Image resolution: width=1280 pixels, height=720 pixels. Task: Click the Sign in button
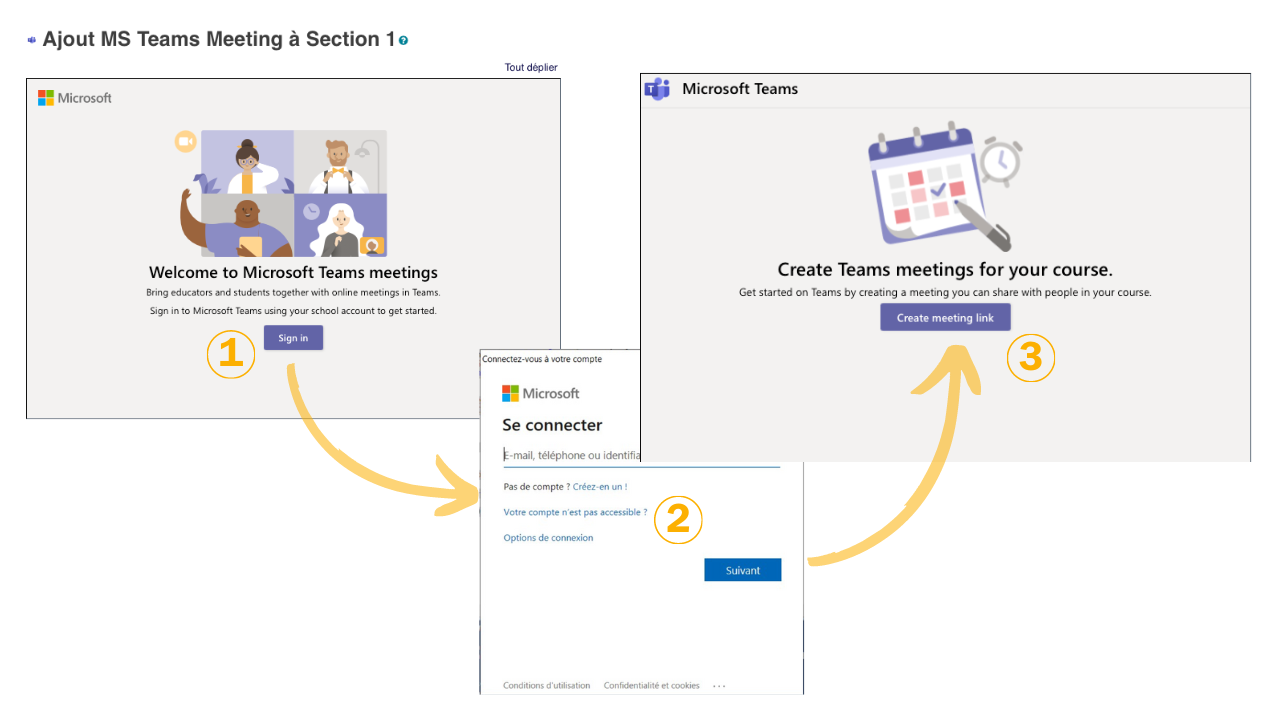[293, 338]
